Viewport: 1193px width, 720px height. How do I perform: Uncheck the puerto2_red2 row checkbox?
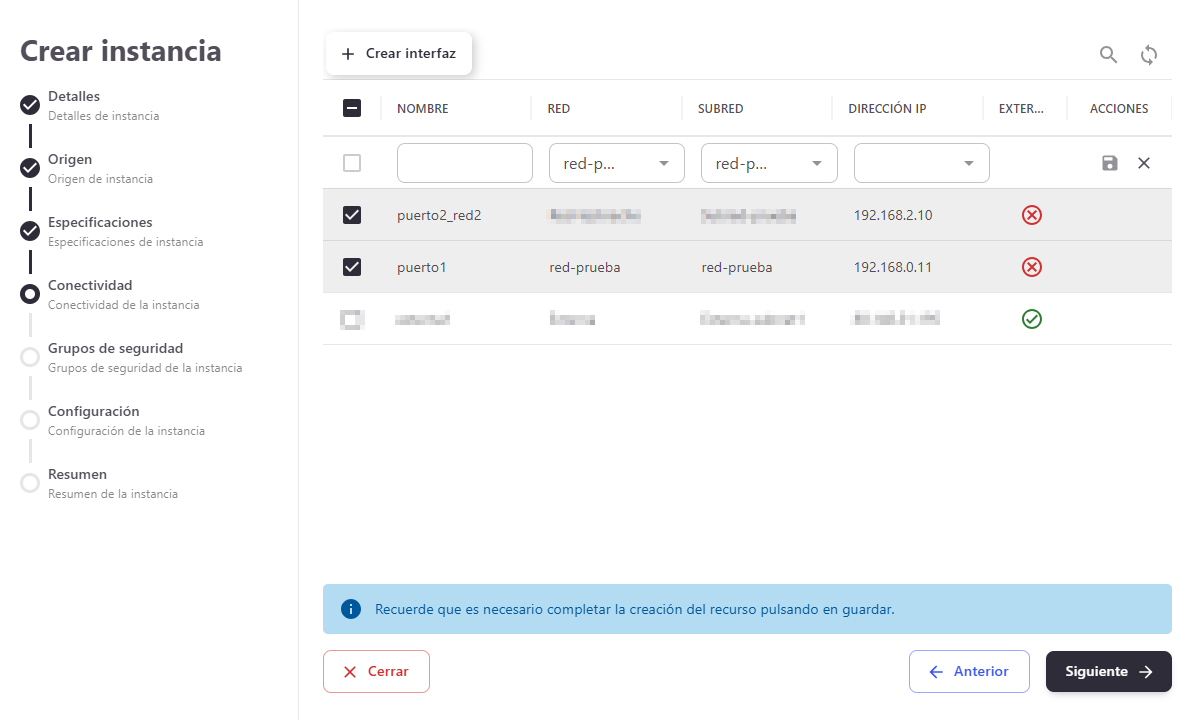352,215
